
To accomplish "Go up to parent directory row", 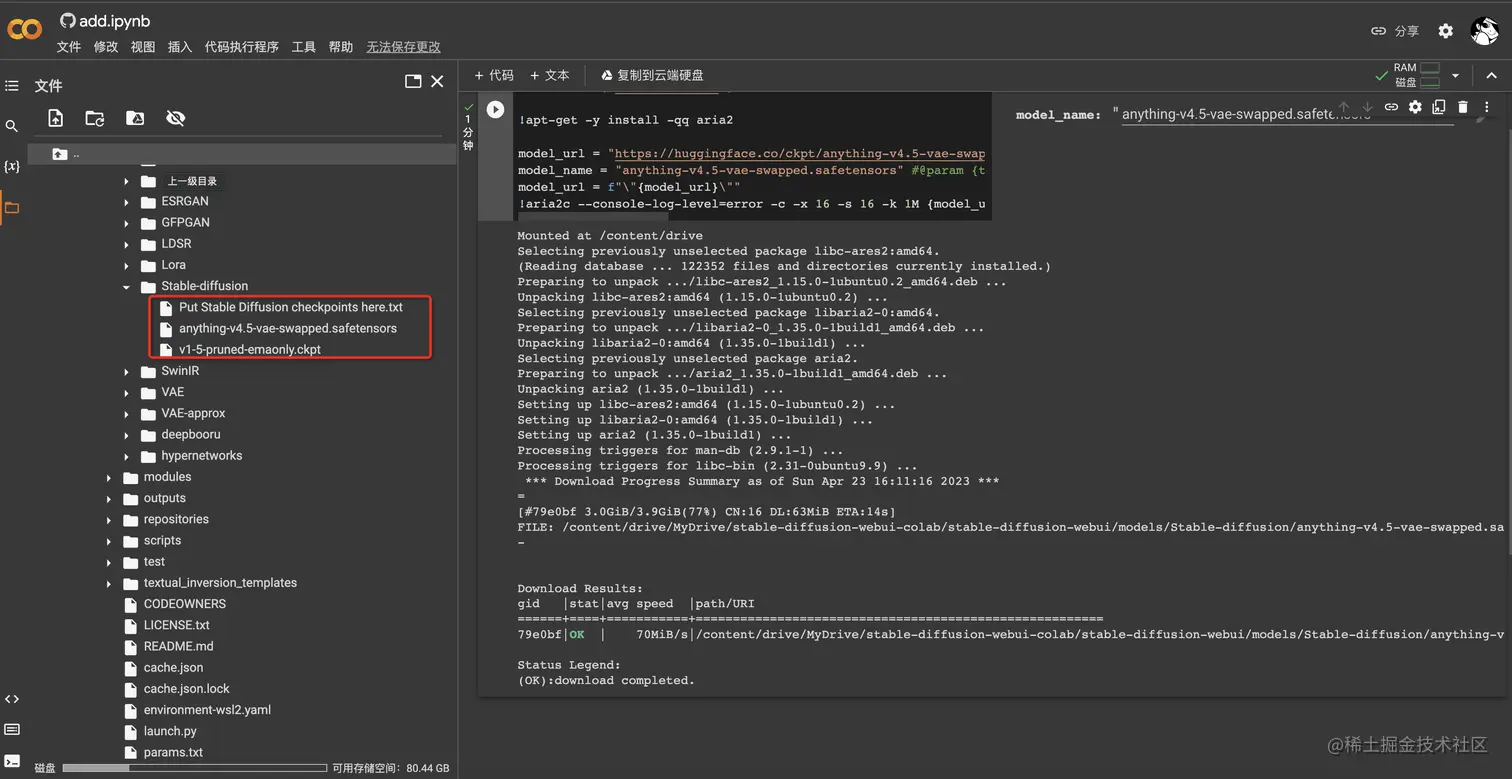I will tap(243, 154).
